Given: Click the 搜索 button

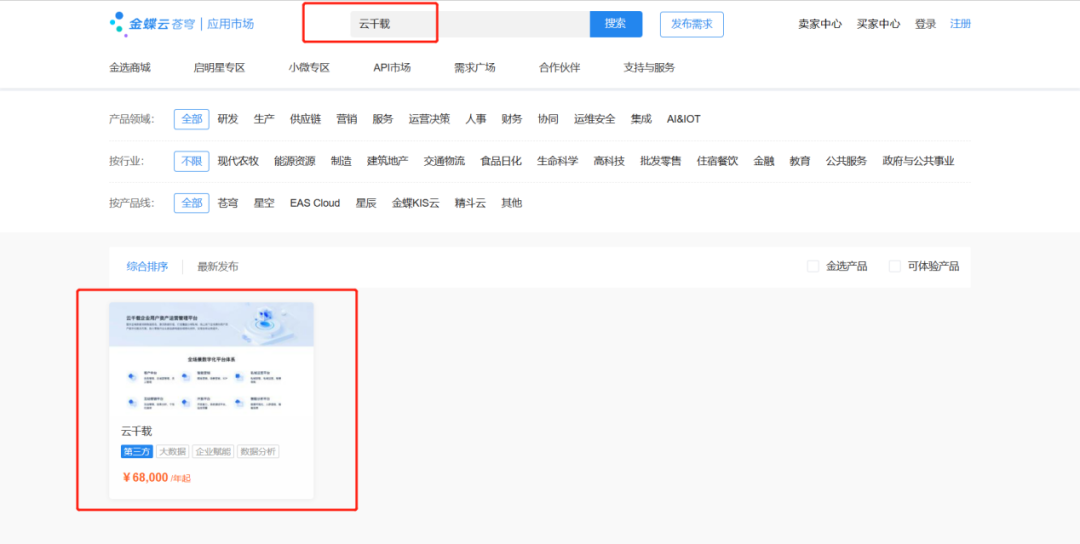Looking at the screenshot, I should (615, 24).
